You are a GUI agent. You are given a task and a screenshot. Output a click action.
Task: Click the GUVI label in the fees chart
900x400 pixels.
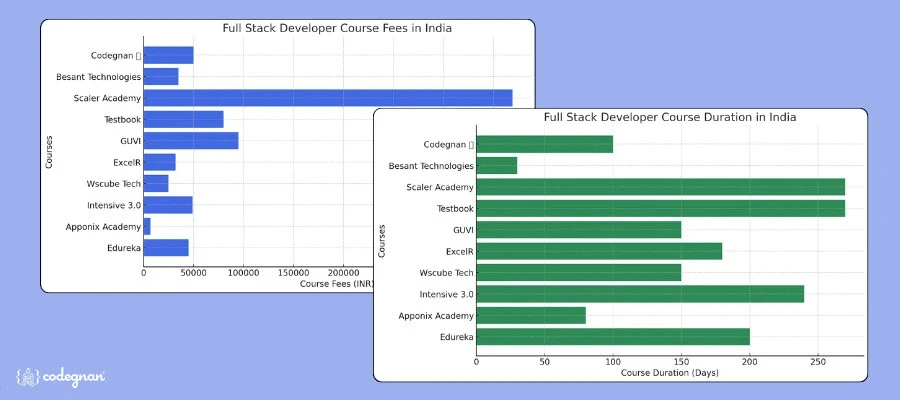point(130,141)
